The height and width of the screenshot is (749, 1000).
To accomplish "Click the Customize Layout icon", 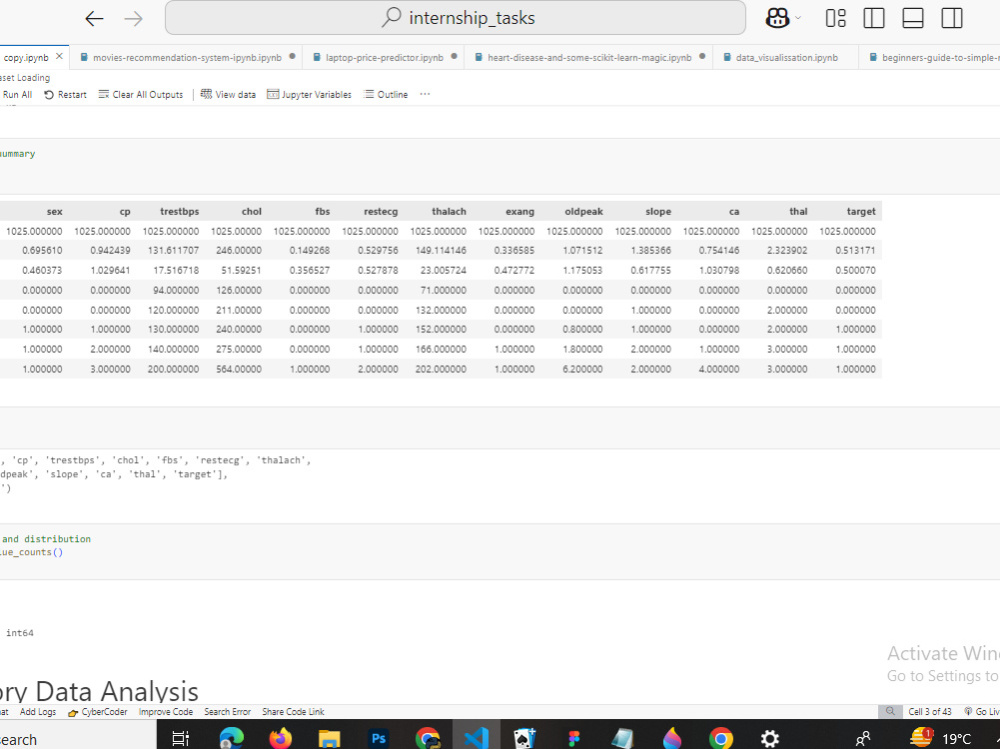I will click(836, 17).
